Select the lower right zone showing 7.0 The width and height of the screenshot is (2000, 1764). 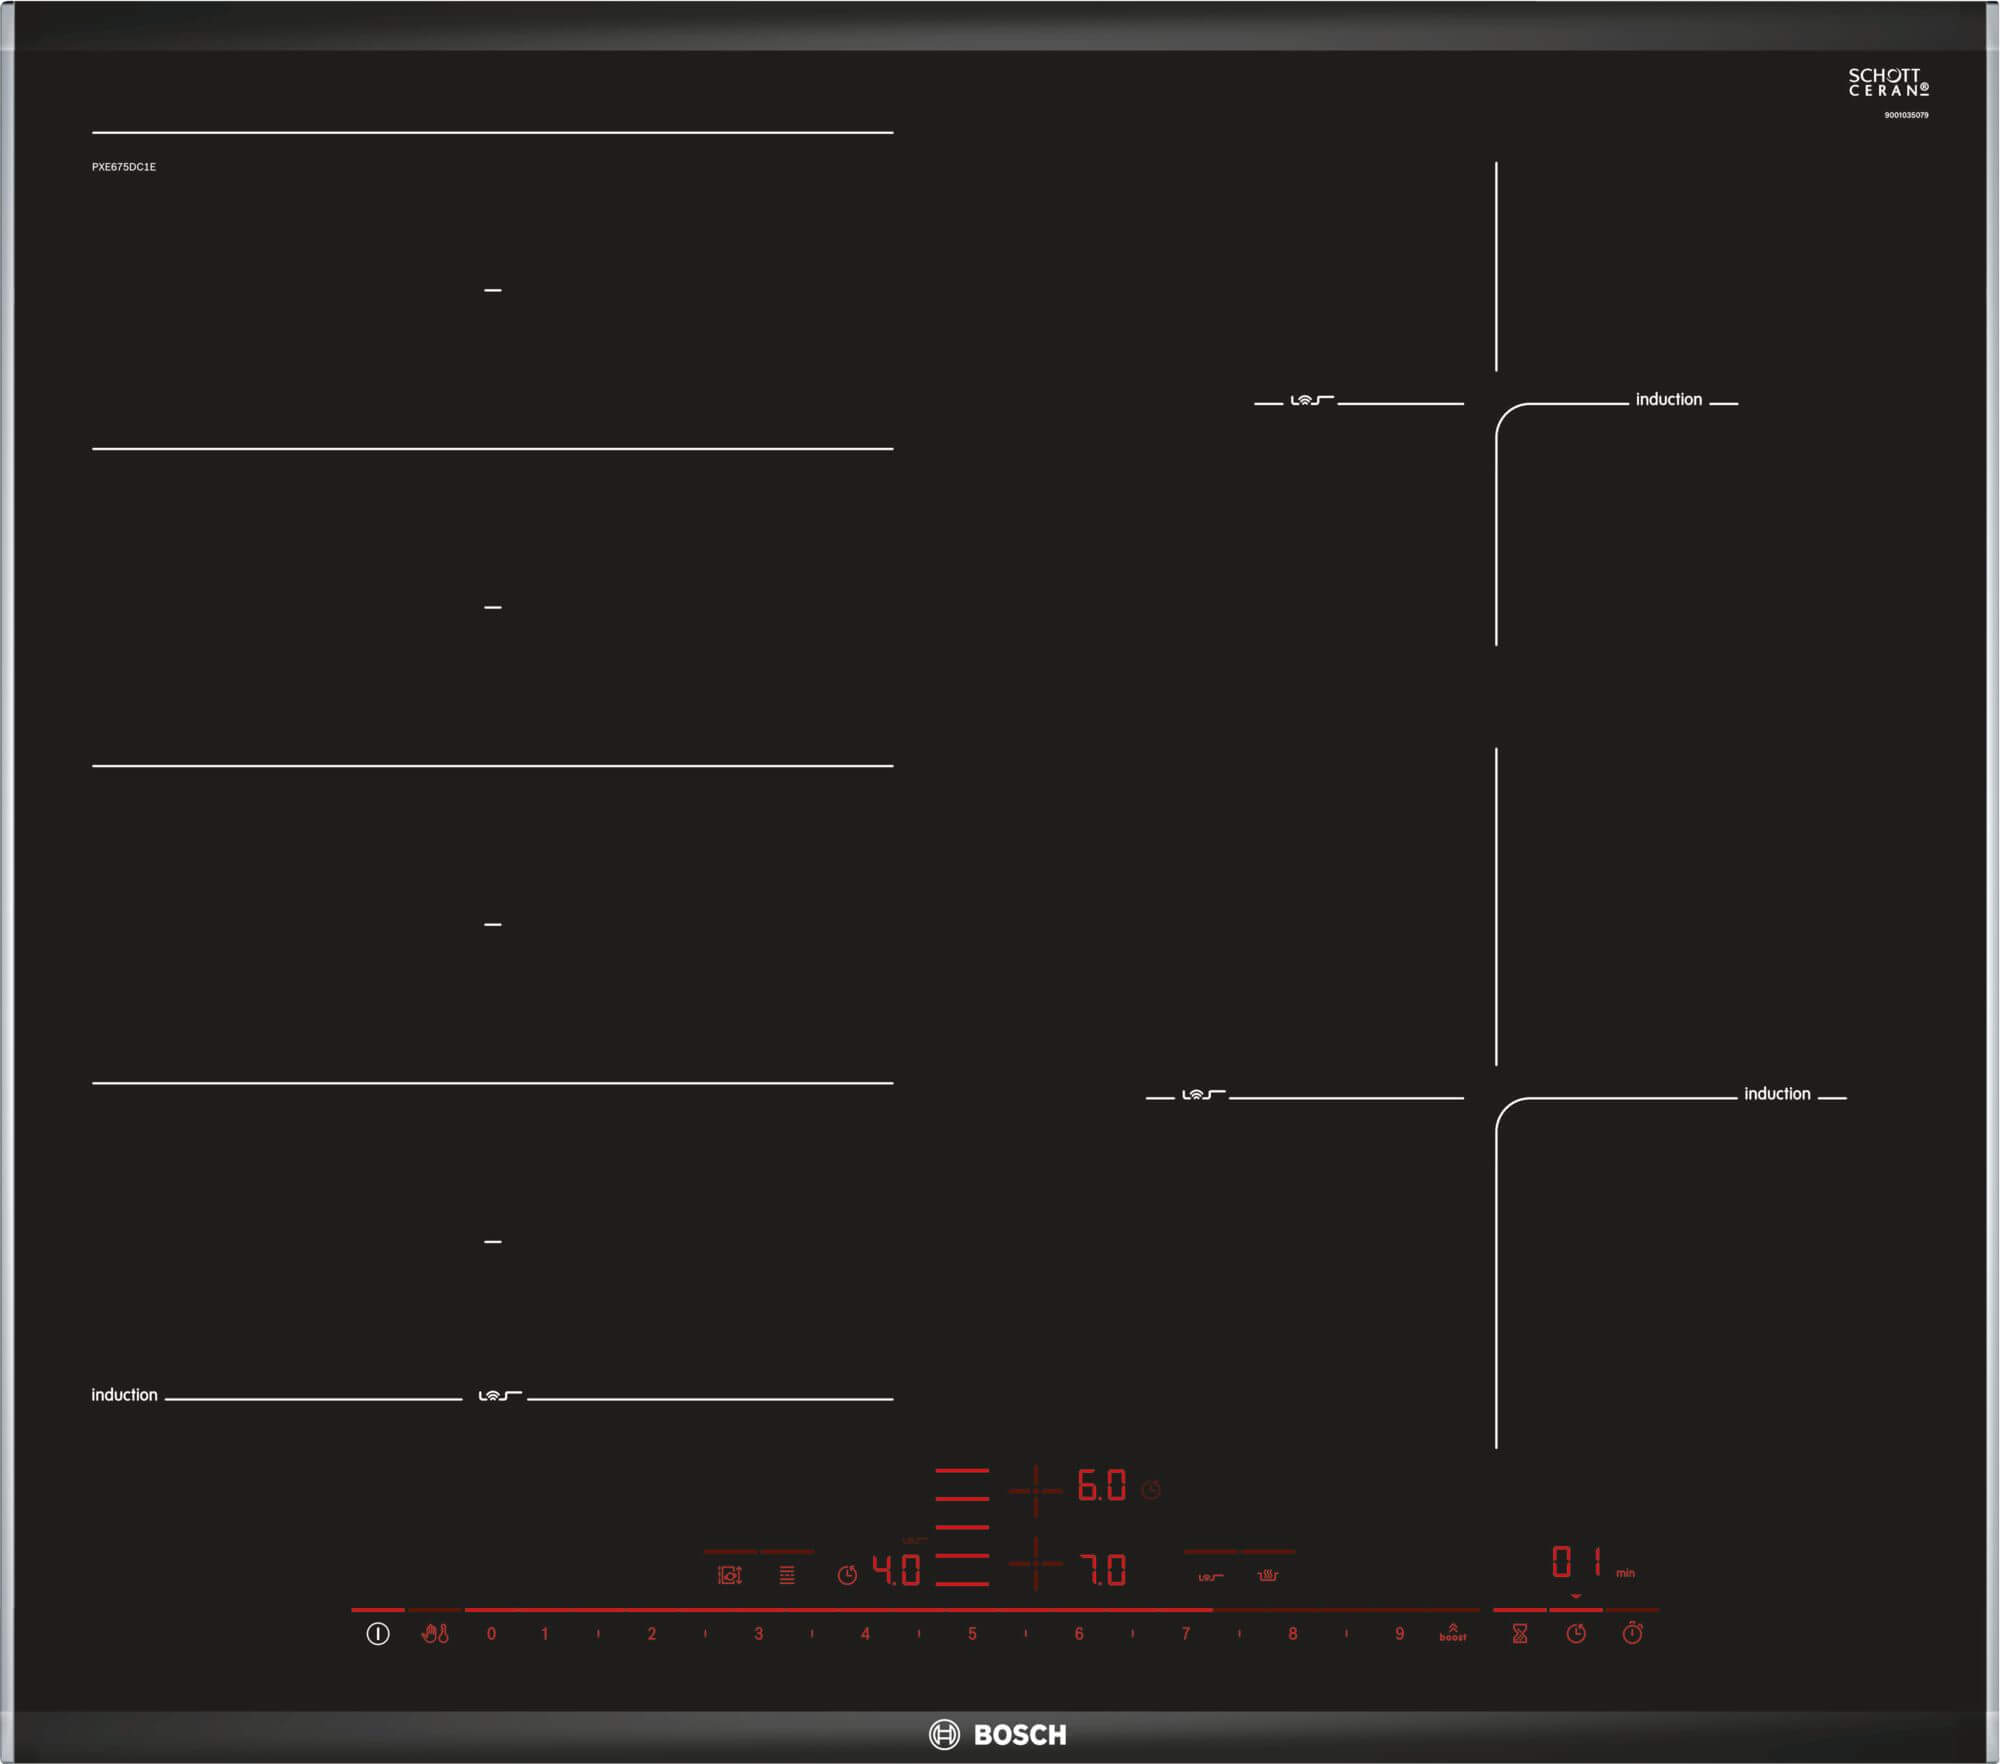[1101, 1571]
